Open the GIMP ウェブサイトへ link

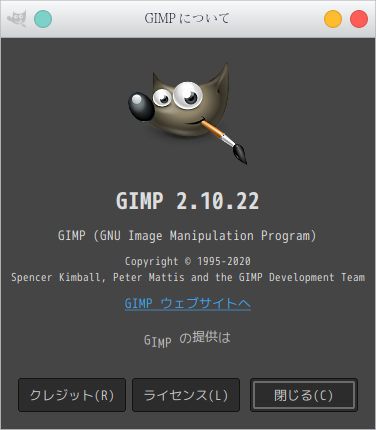coord(188,303)
